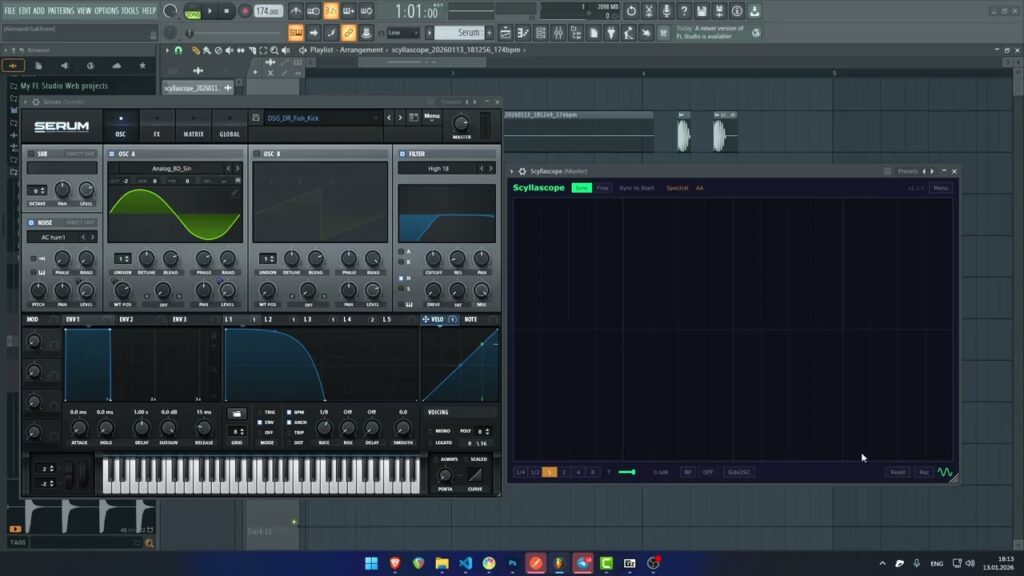Toggle the countdown before recording icon
This screenshot has height=576, width=1024.
point(331,11)
